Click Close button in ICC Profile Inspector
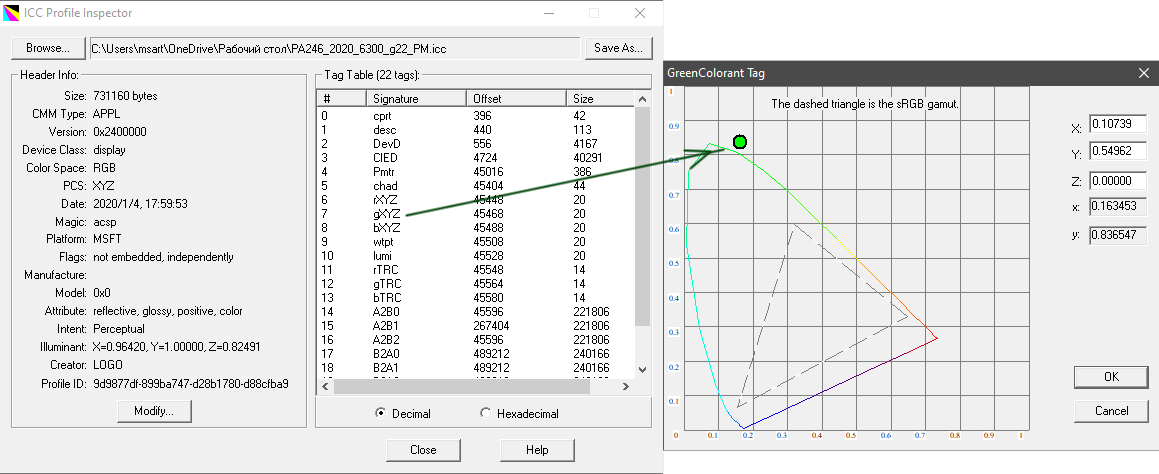The width and height of the screenshot is (1159, 474). 423,450
